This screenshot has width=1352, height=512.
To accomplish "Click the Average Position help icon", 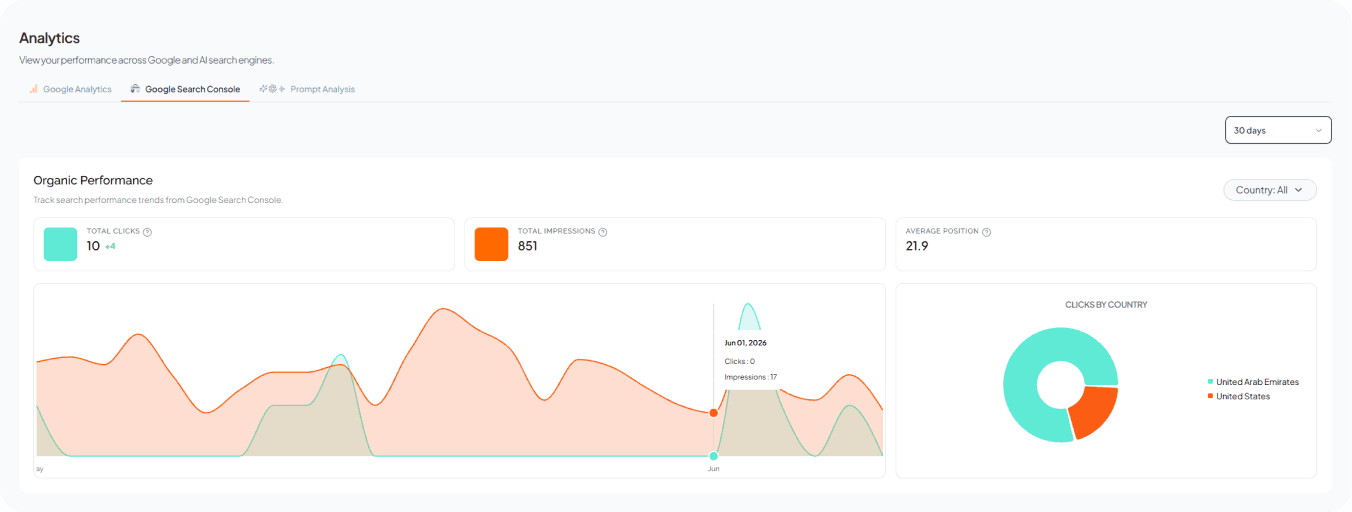I will click(x=986, y=232).
